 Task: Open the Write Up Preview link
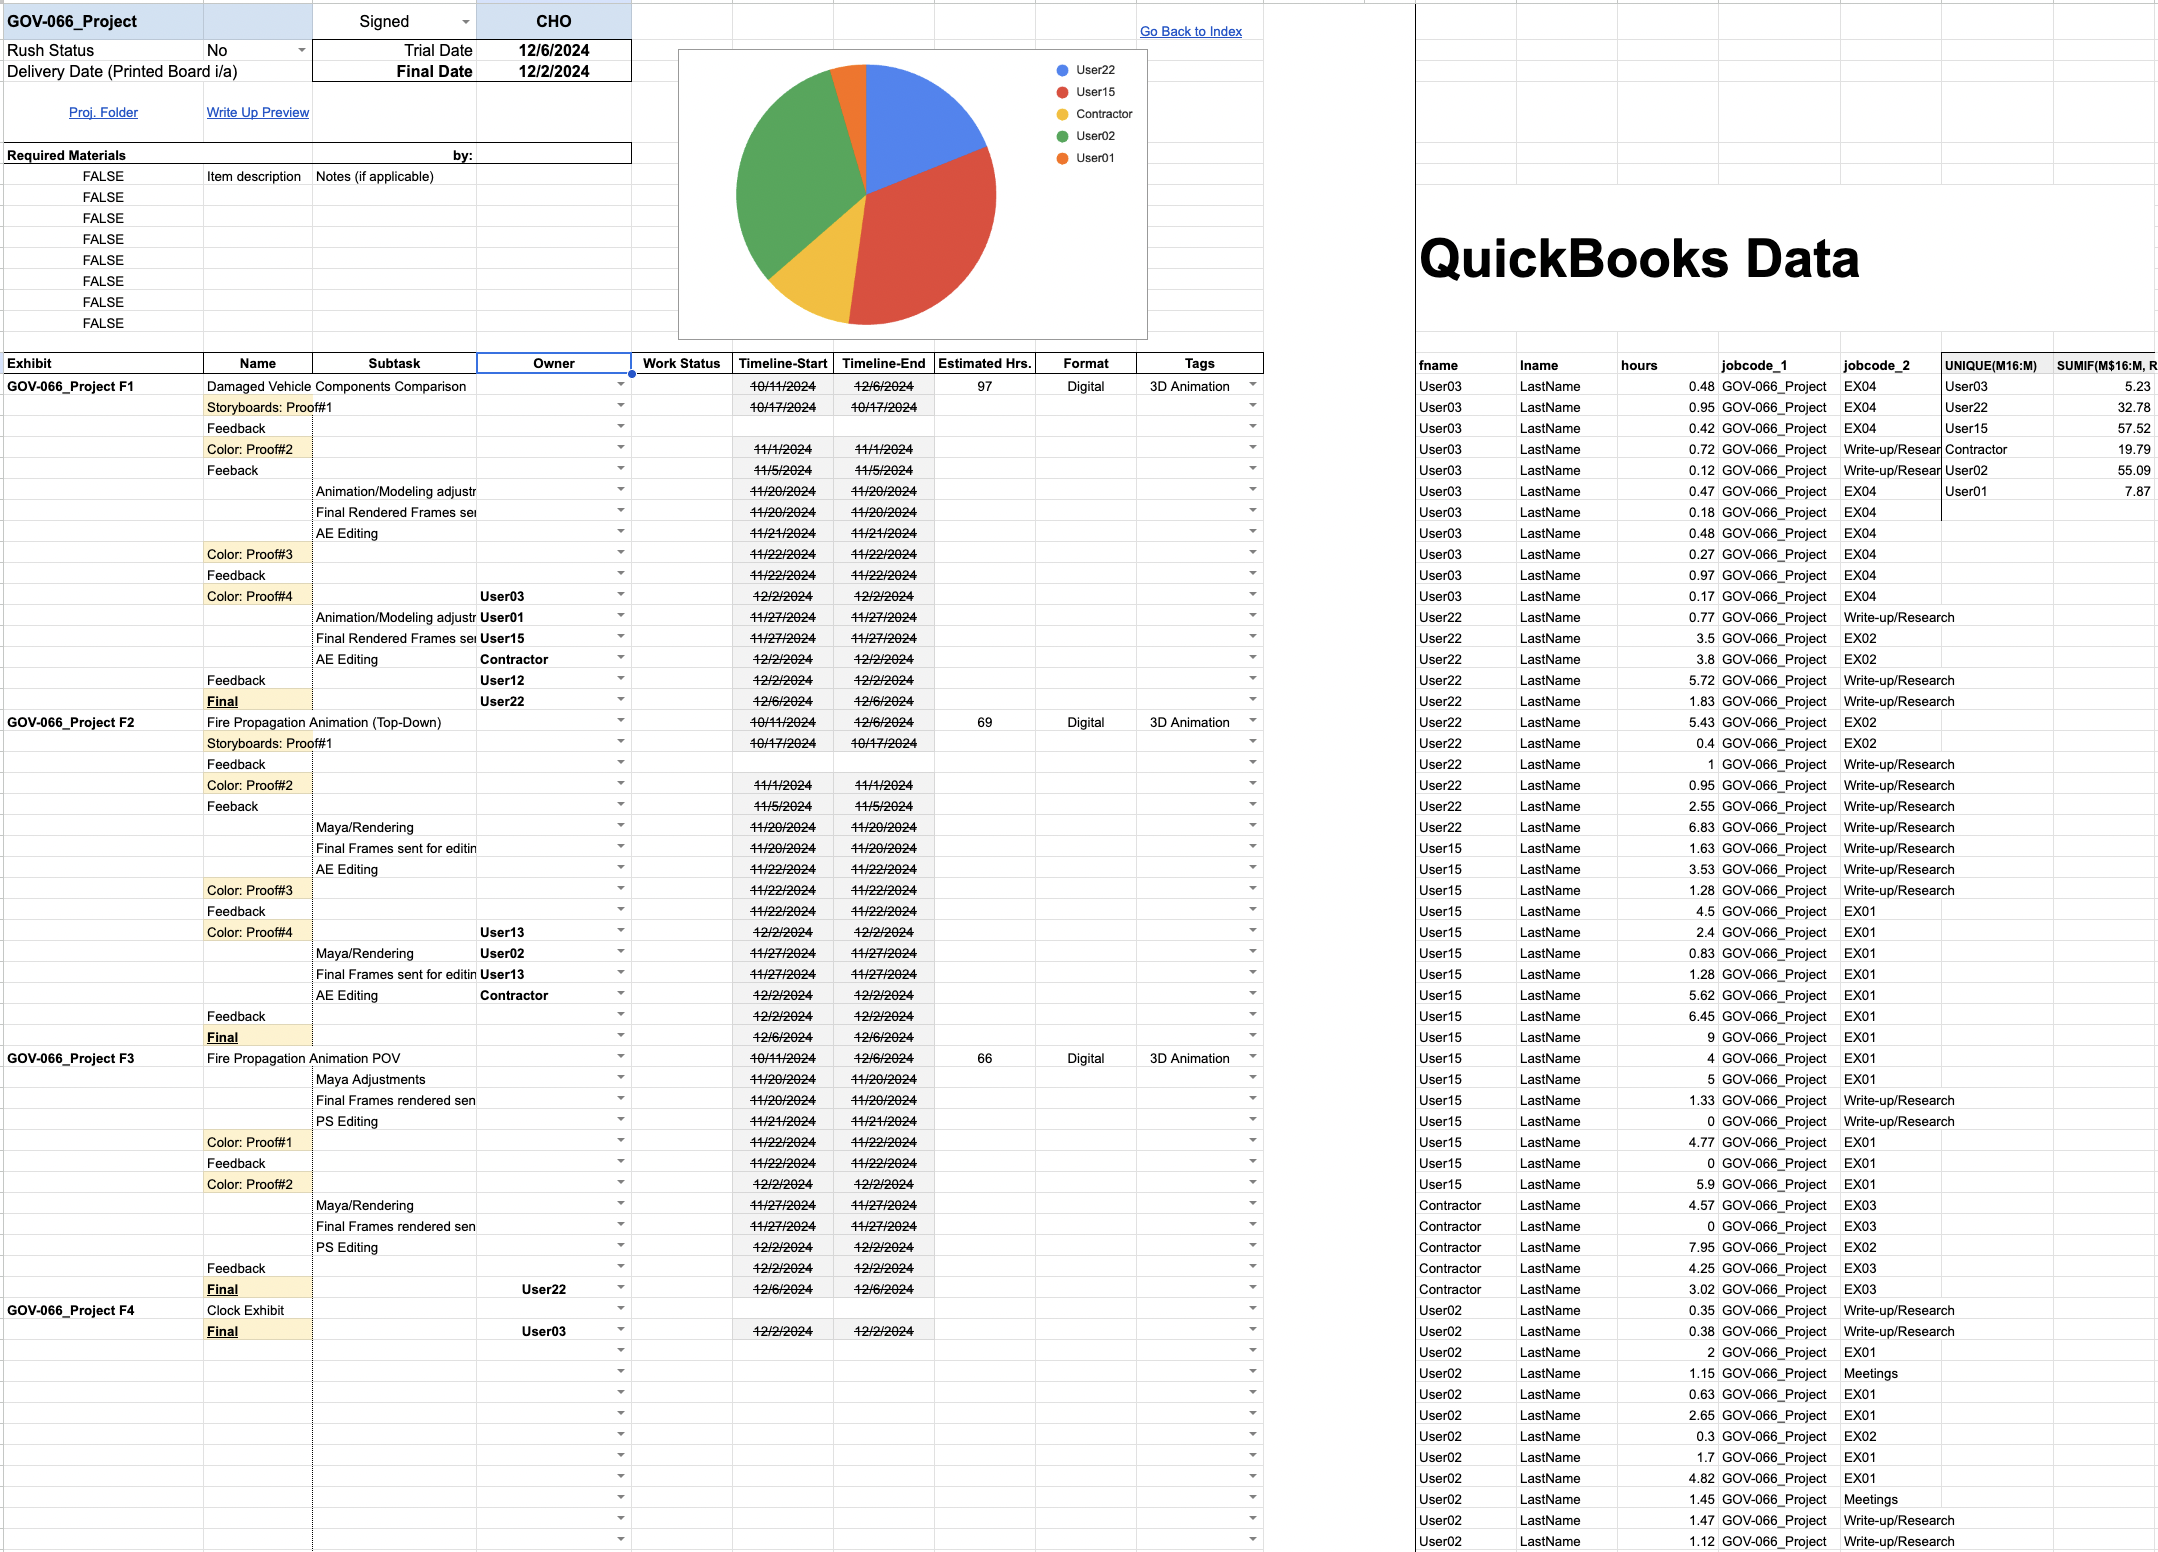[258, 112]
